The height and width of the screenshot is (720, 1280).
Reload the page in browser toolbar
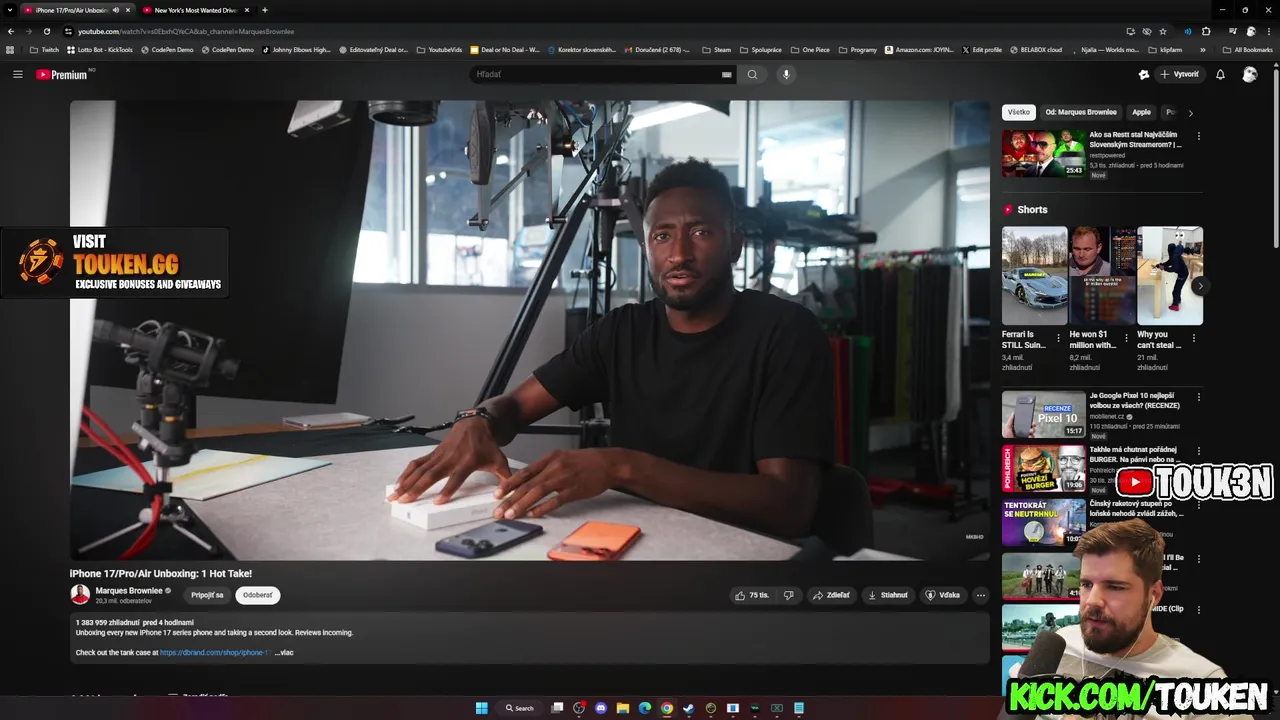tap(46, 31)
